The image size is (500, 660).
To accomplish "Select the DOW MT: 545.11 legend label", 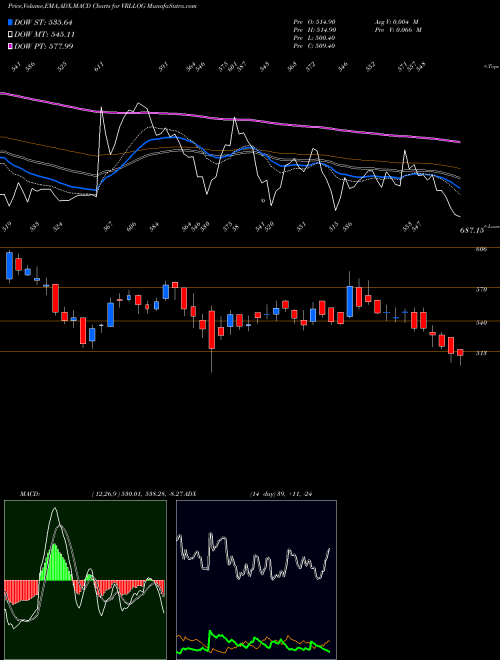I will 44,34.
